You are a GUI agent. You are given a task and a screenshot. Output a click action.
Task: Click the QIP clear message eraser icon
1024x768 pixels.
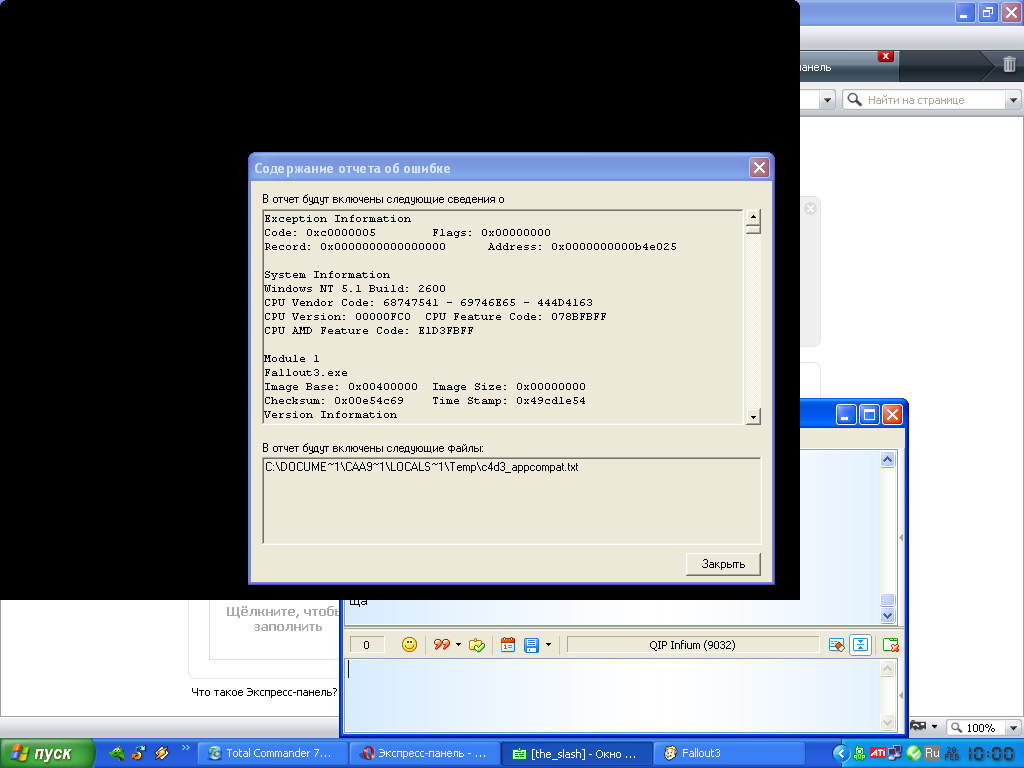coord(836,645)
